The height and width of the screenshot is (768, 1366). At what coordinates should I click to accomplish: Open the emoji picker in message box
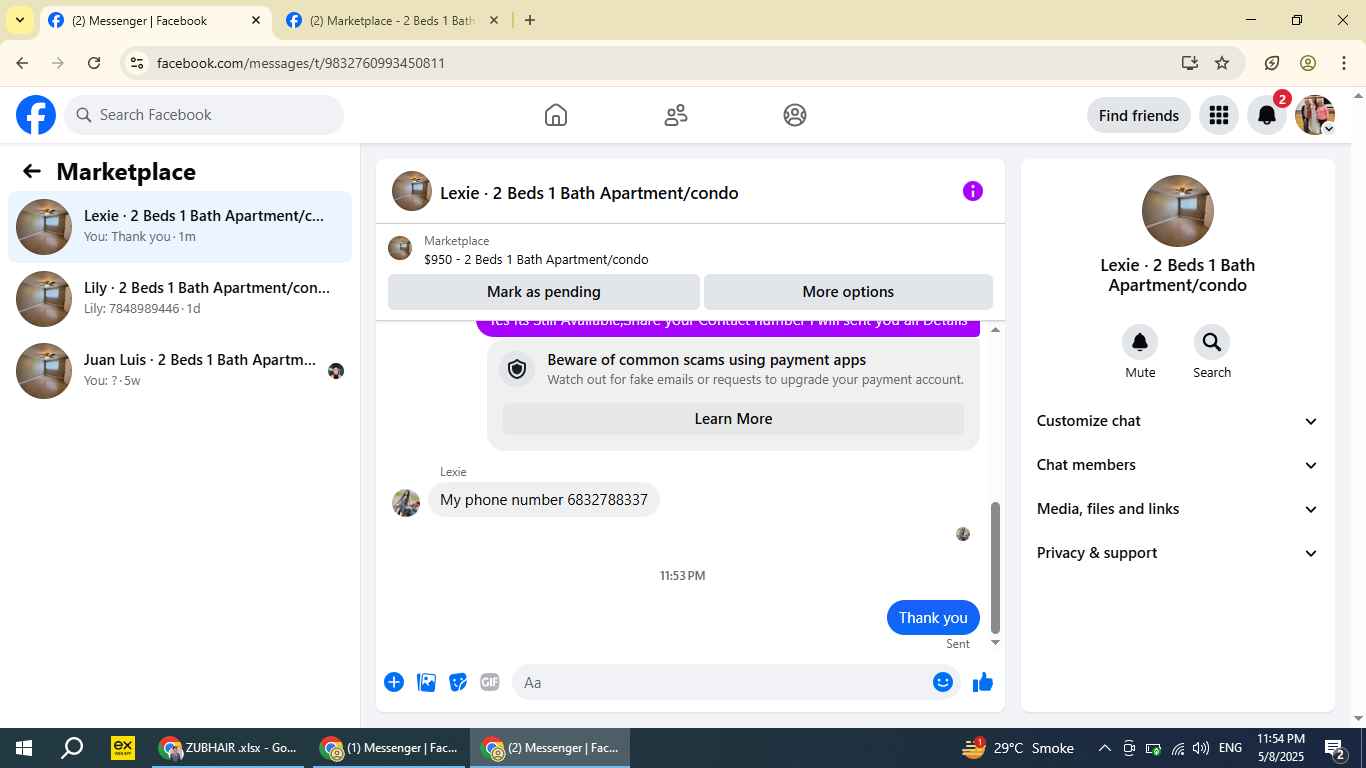coord(943,682)
